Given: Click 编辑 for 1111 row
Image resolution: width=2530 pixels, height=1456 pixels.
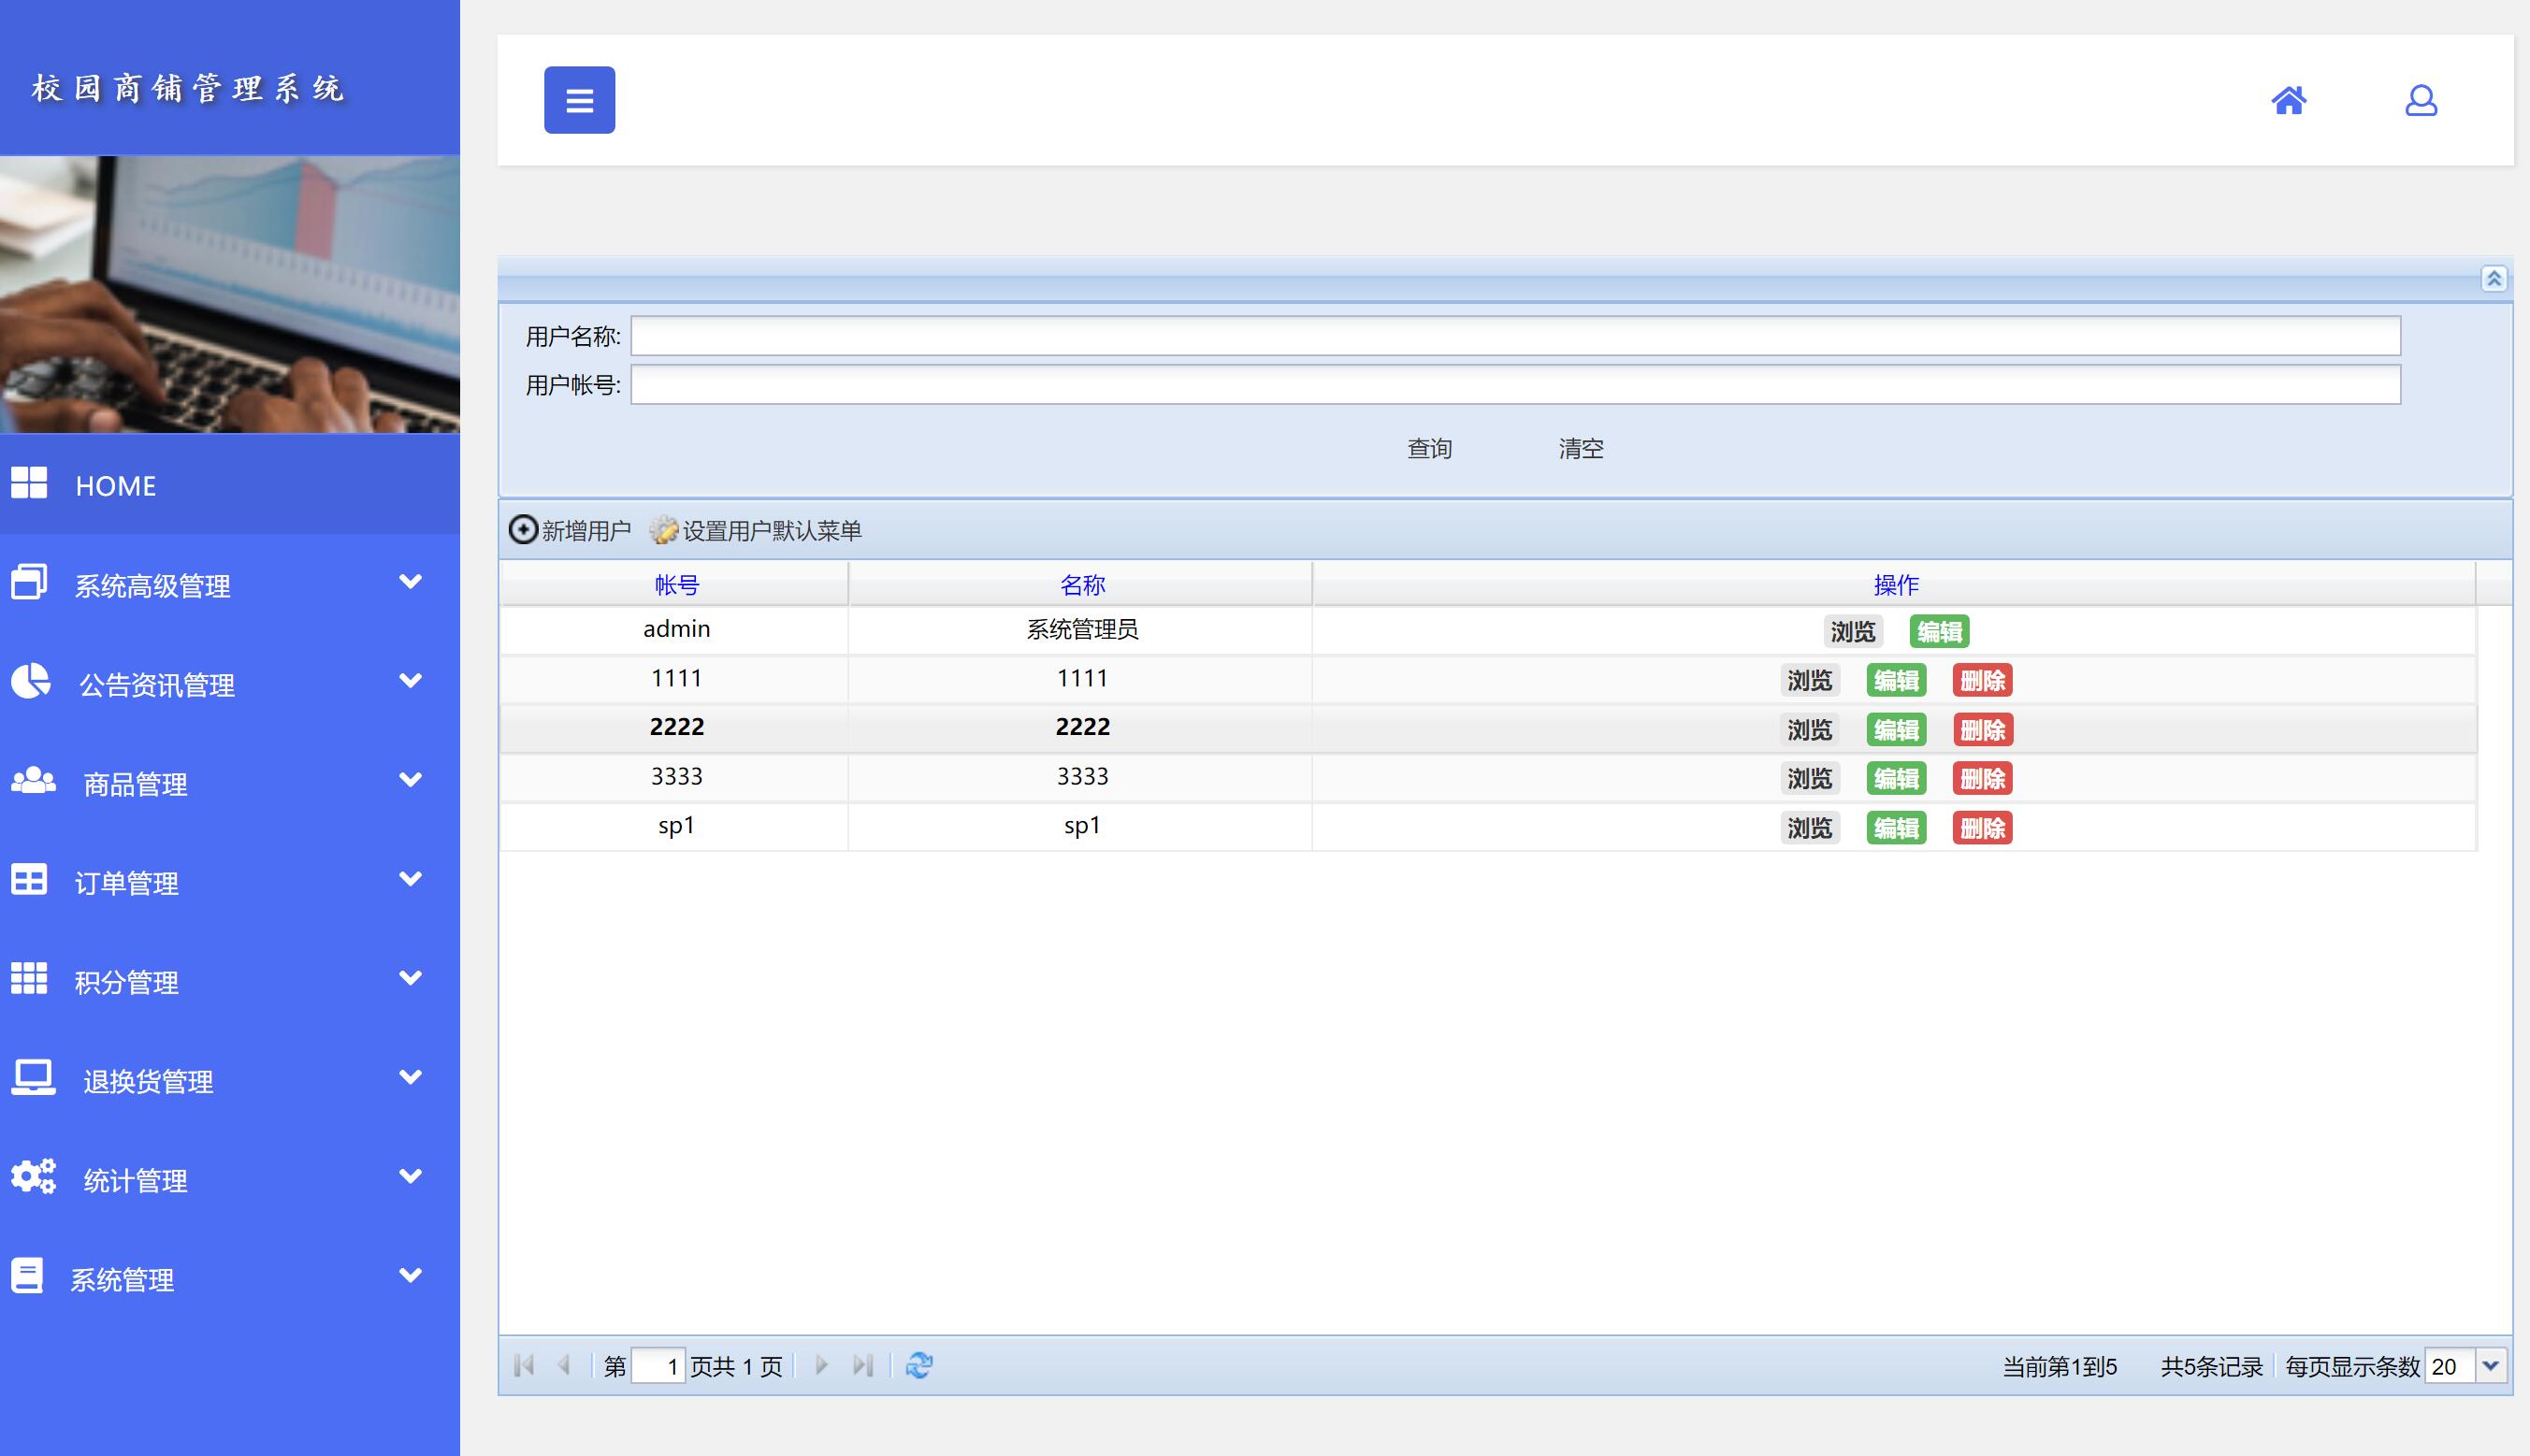Looking at the screenshot, I should point(1896,680).
